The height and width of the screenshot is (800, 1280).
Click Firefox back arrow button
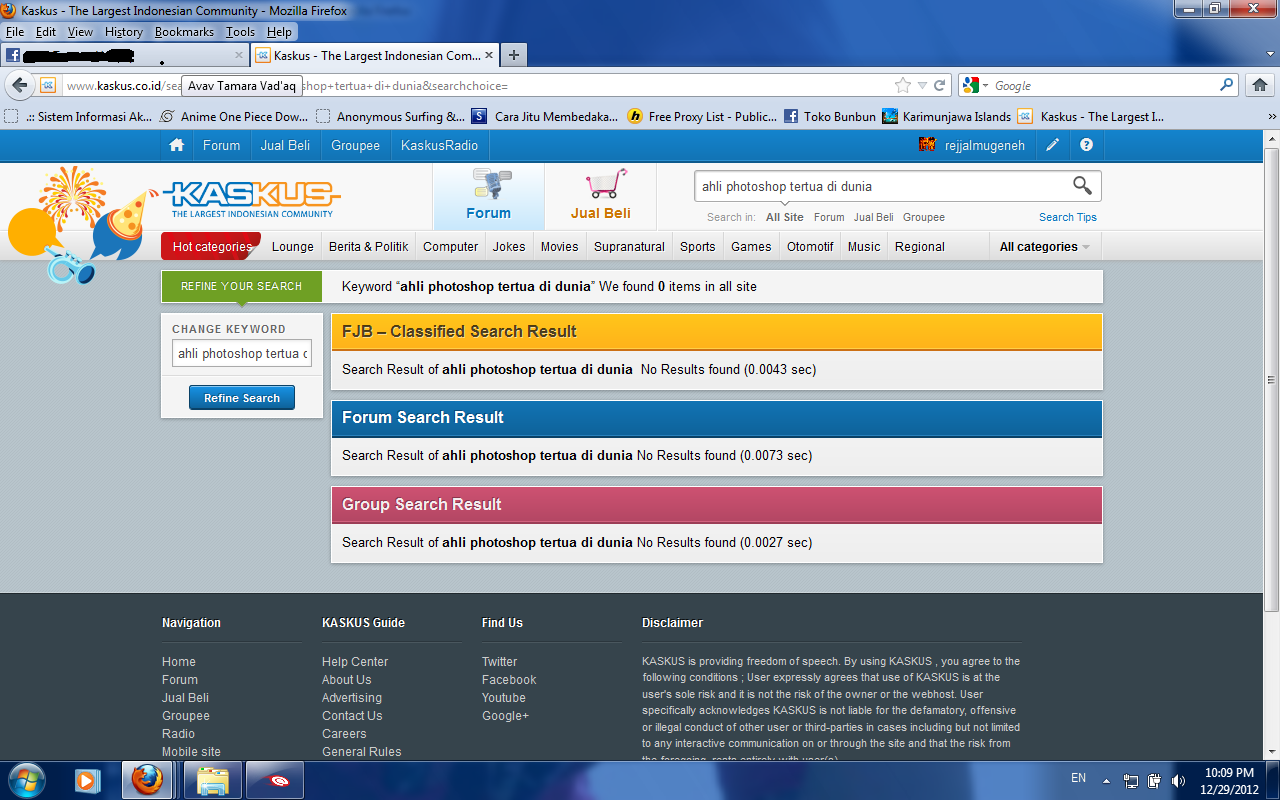click(20, 86)
